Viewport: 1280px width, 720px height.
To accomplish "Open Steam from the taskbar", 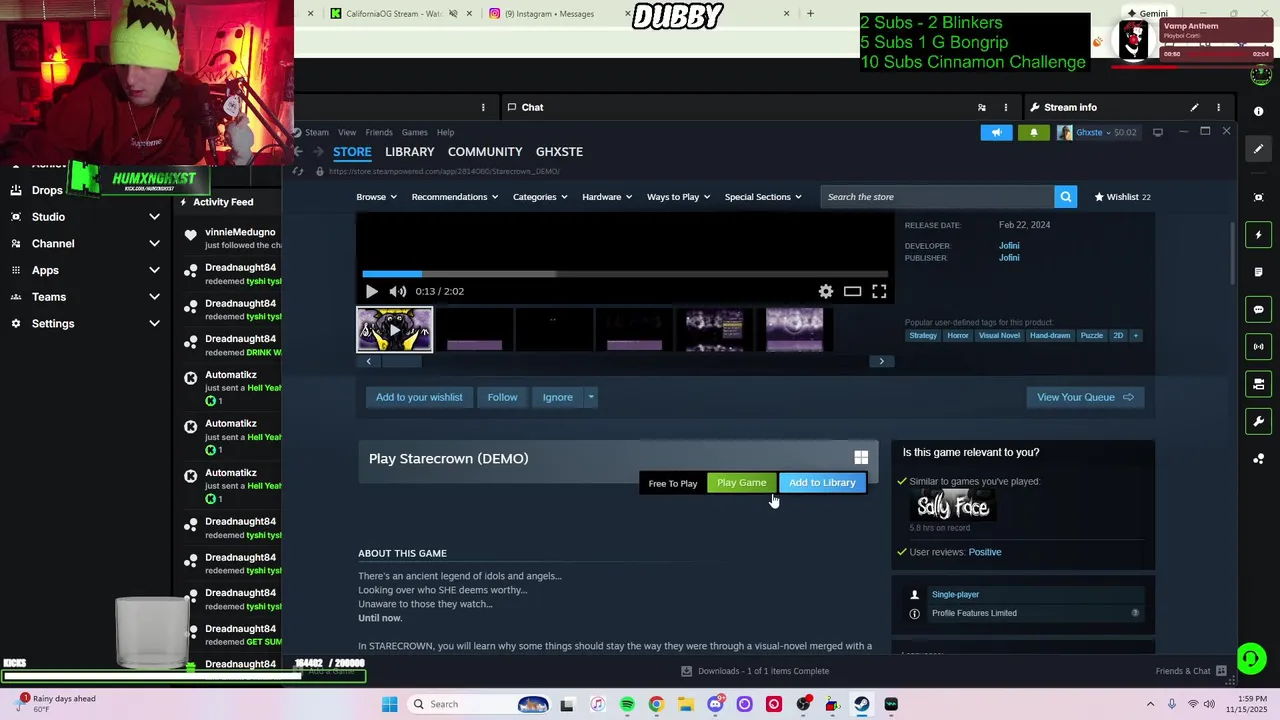I will click(861, 704).
